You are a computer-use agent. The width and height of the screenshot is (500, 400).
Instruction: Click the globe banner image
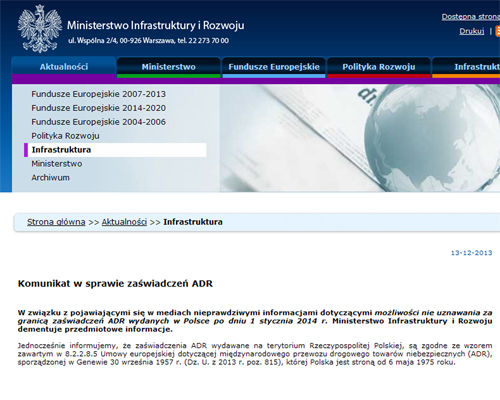[x=360, y=138]
